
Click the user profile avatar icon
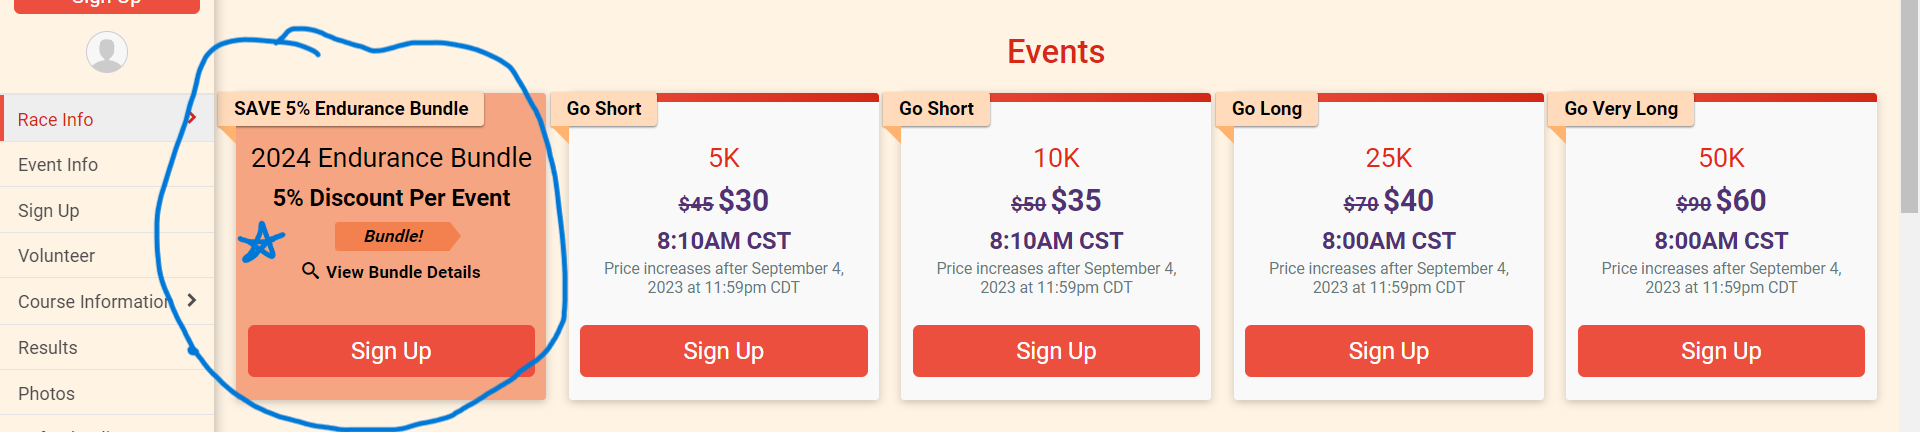tap(107, 52)
